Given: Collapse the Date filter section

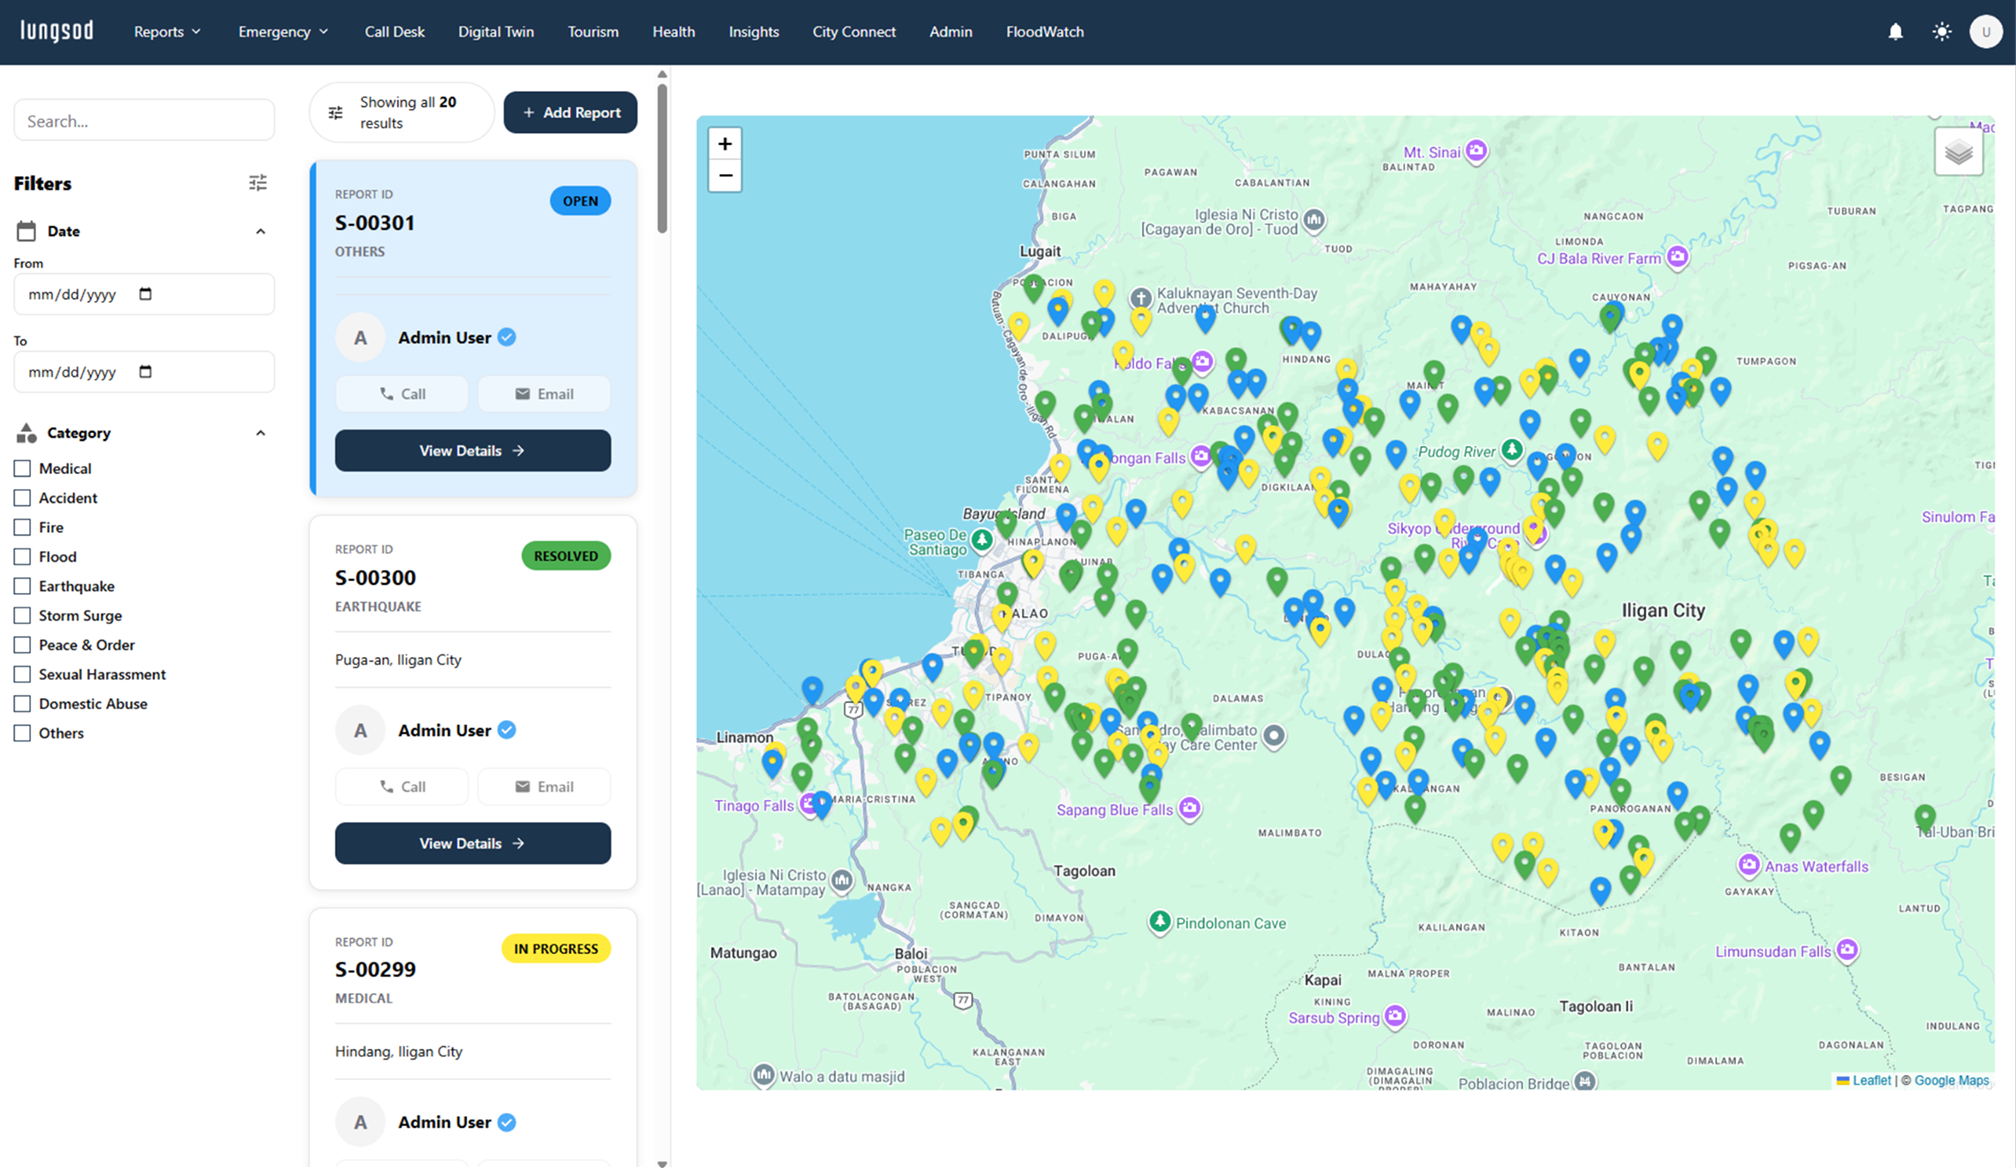Looking at the screenshot, I should [x=260, y=231].
